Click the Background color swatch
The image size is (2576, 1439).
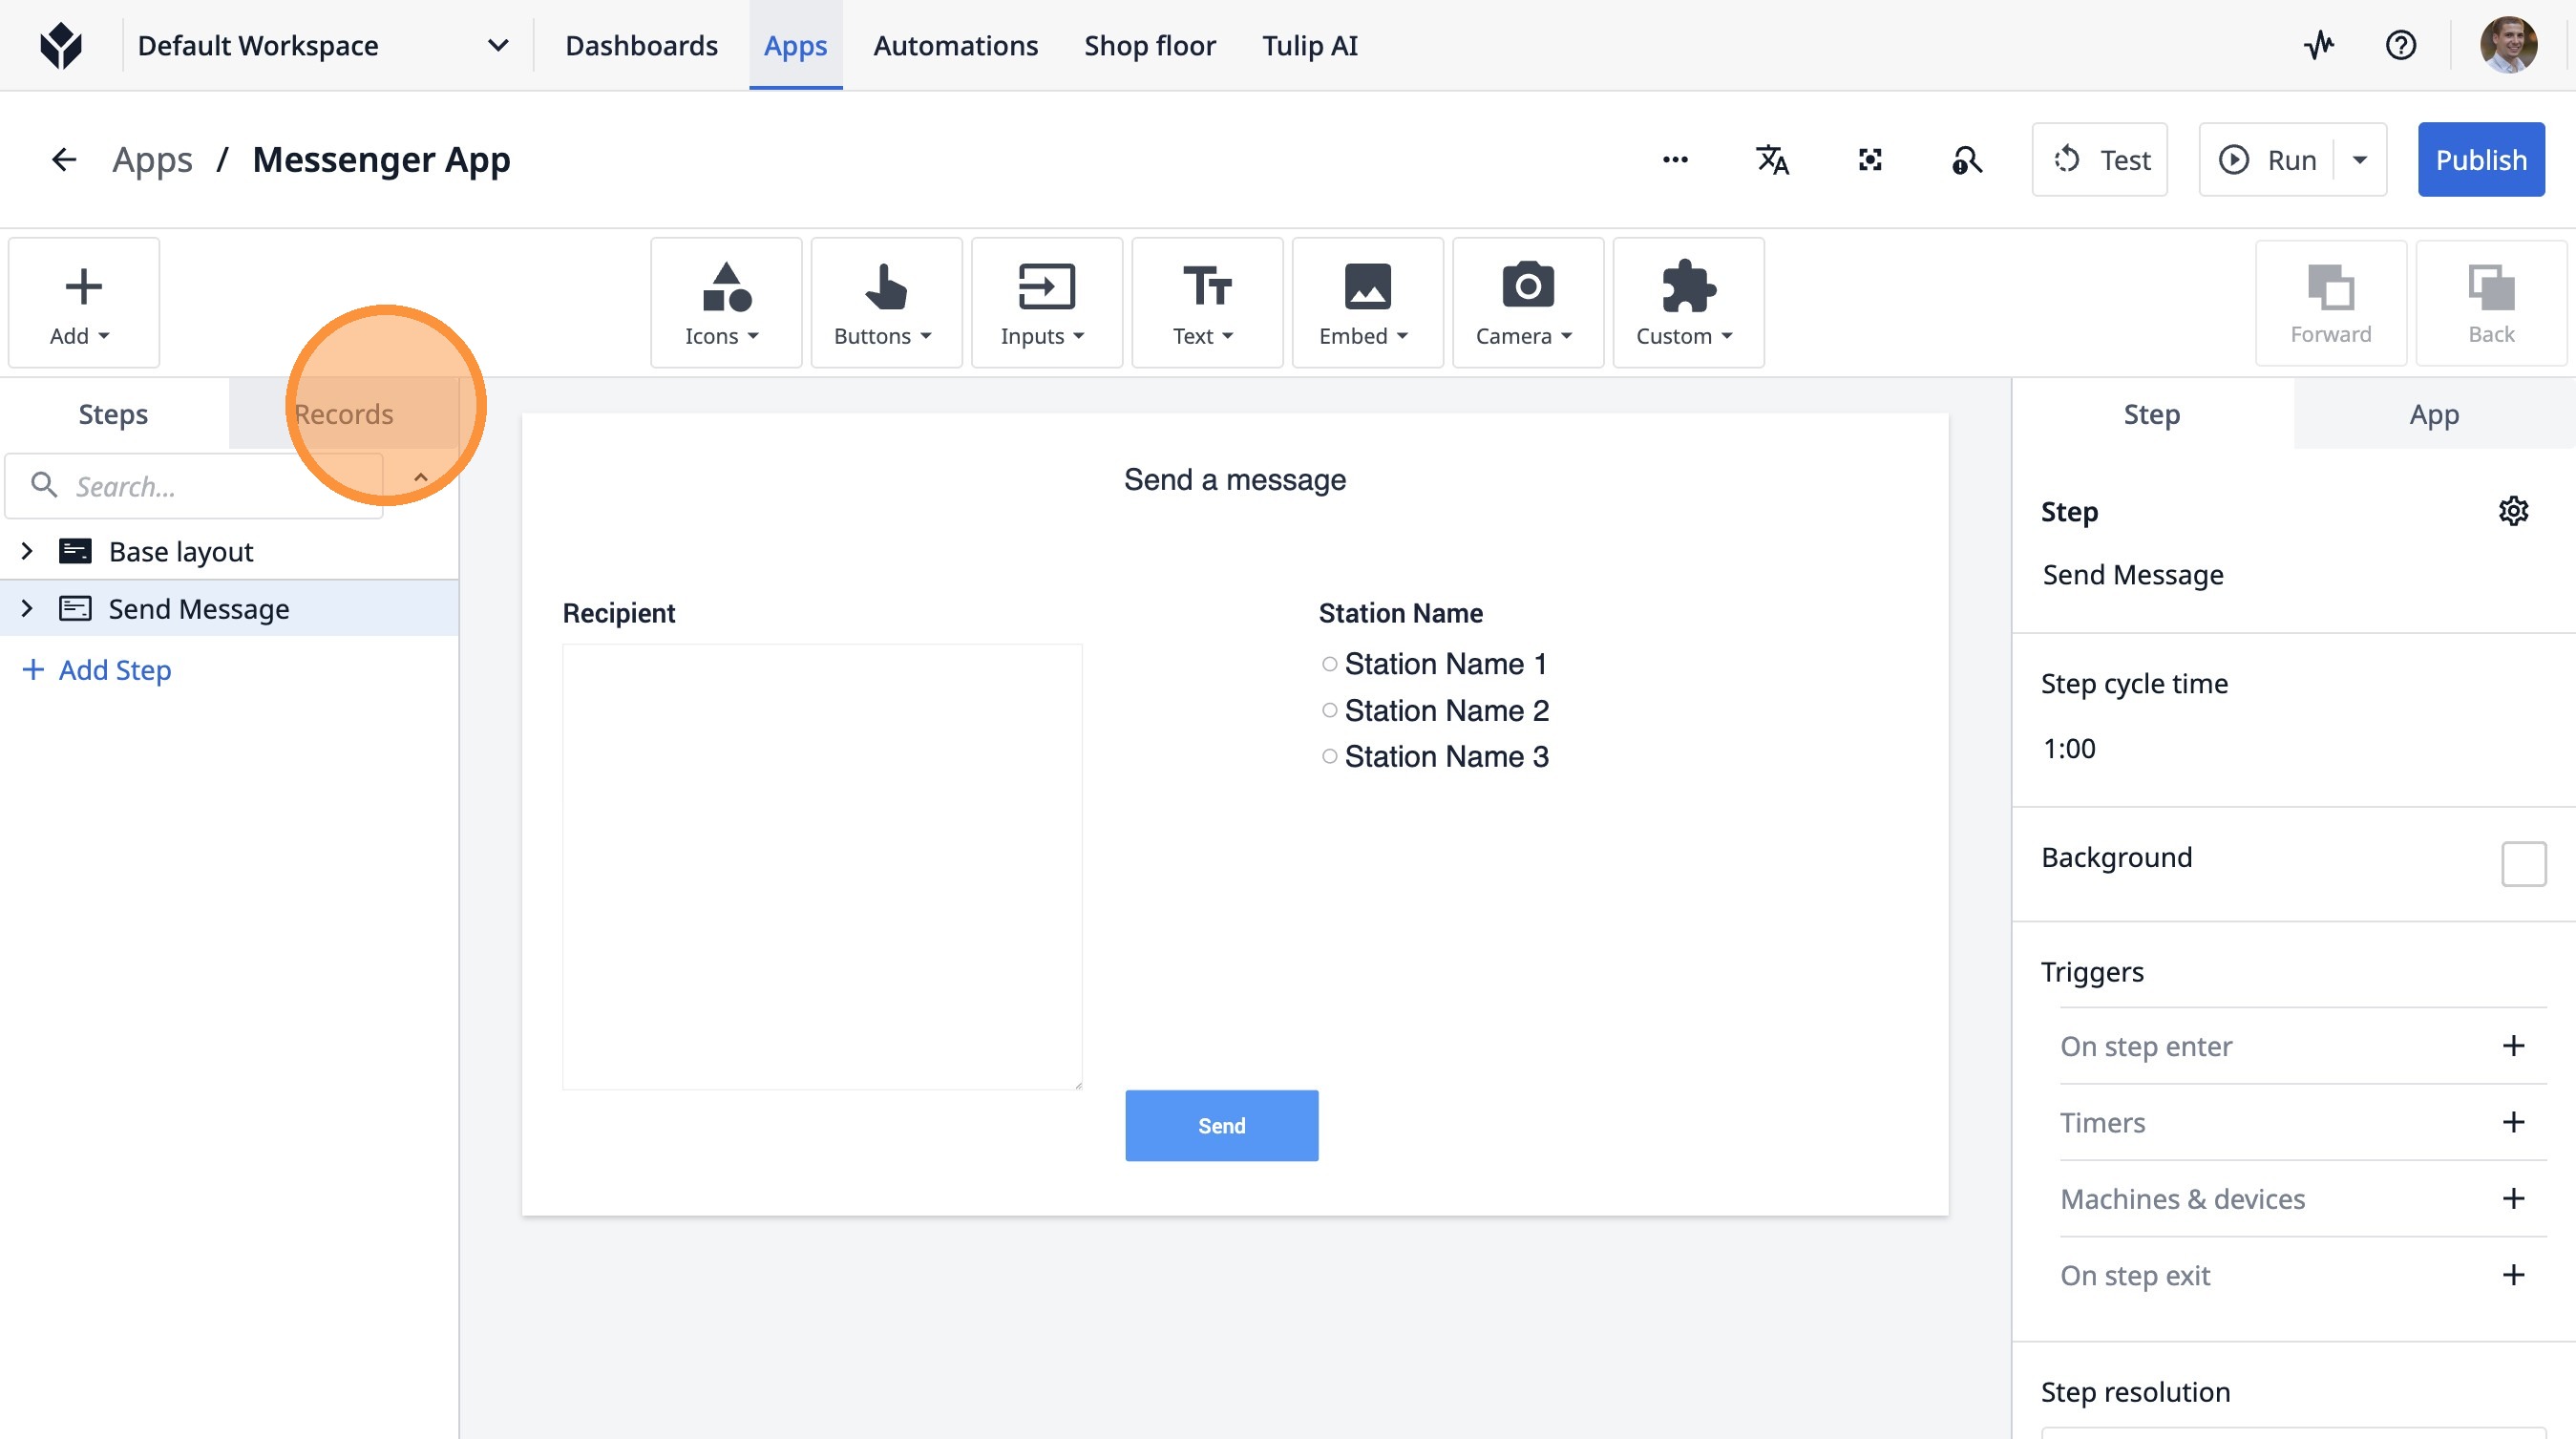(x=2523, y=863)
